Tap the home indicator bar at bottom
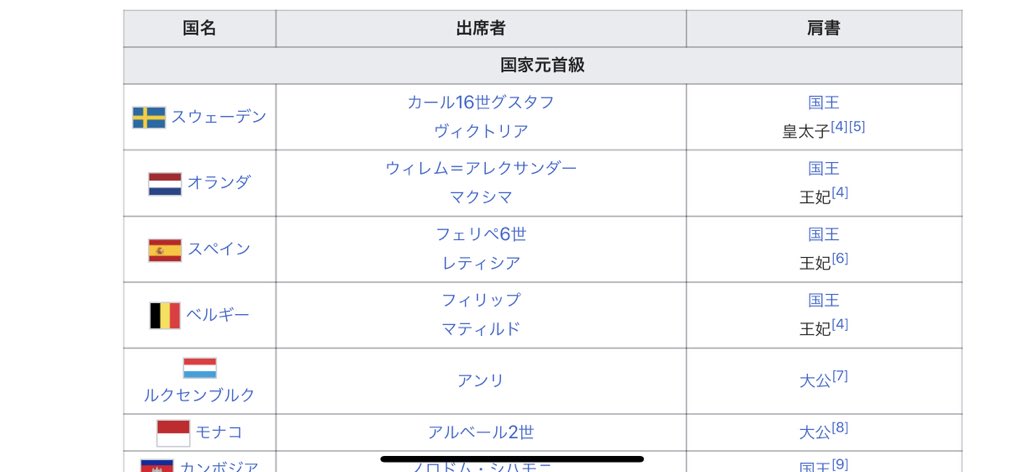Screen dimensions: 1024x472 click(512, 459)
